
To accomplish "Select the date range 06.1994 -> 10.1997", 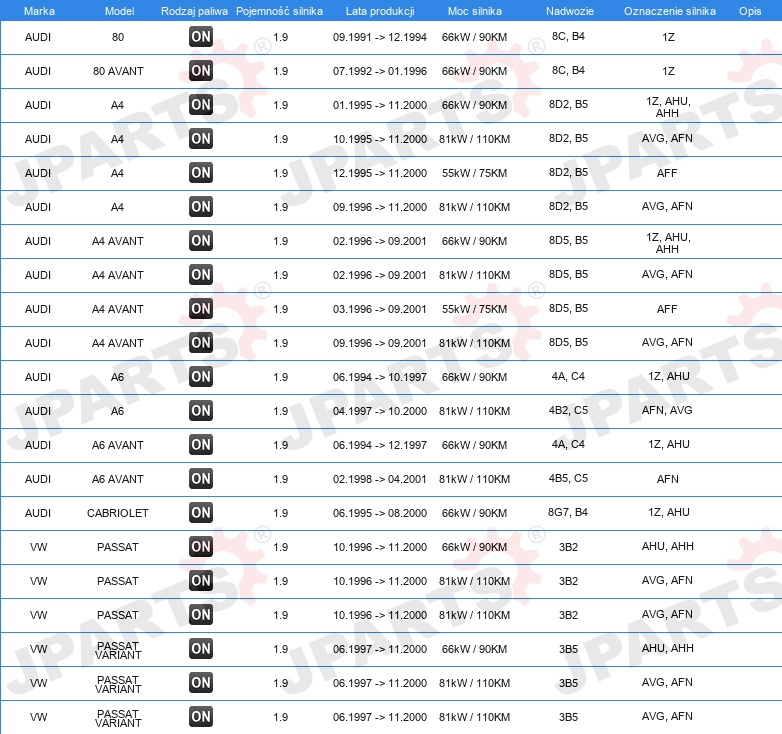I will click(x=380, y=376).
